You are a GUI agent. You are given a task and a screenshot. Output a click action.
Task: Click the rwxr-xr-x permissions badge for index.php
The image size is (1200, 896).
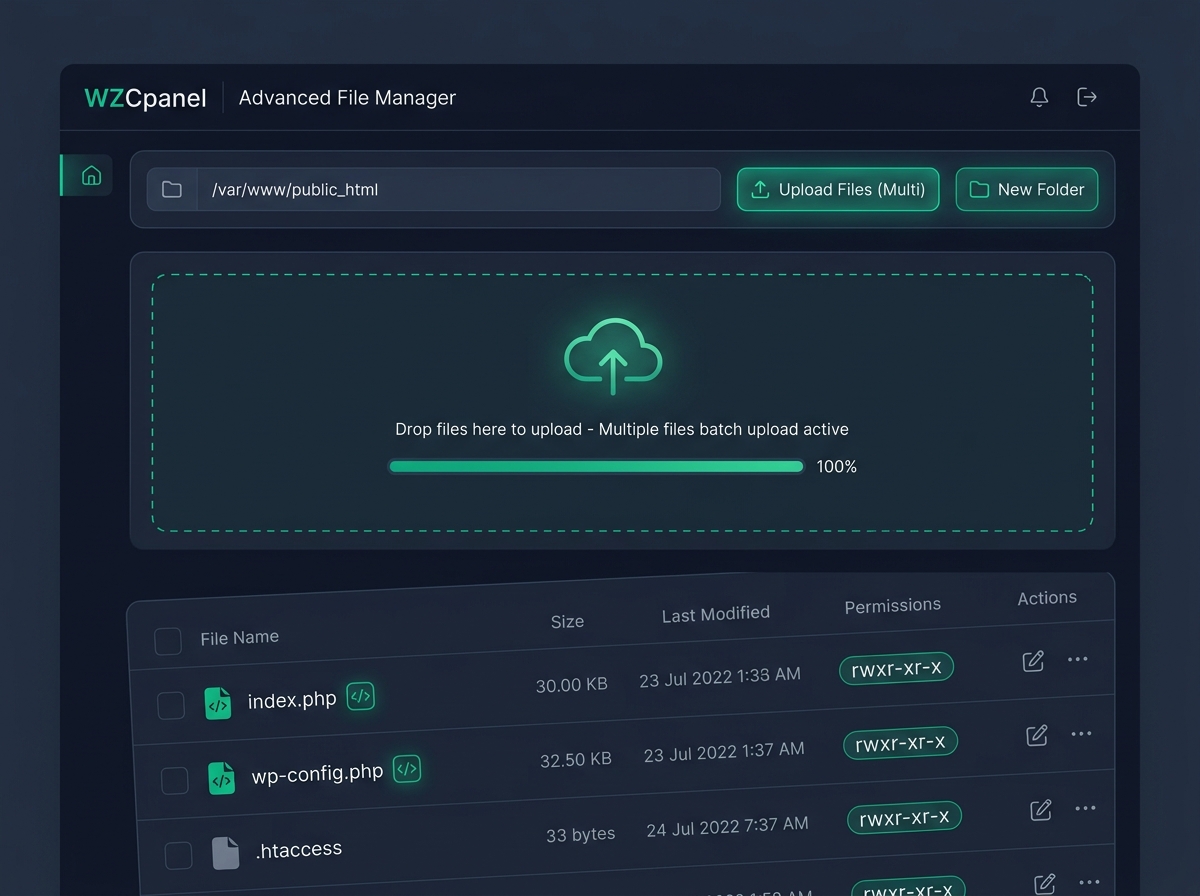click(x=896, y=669)
